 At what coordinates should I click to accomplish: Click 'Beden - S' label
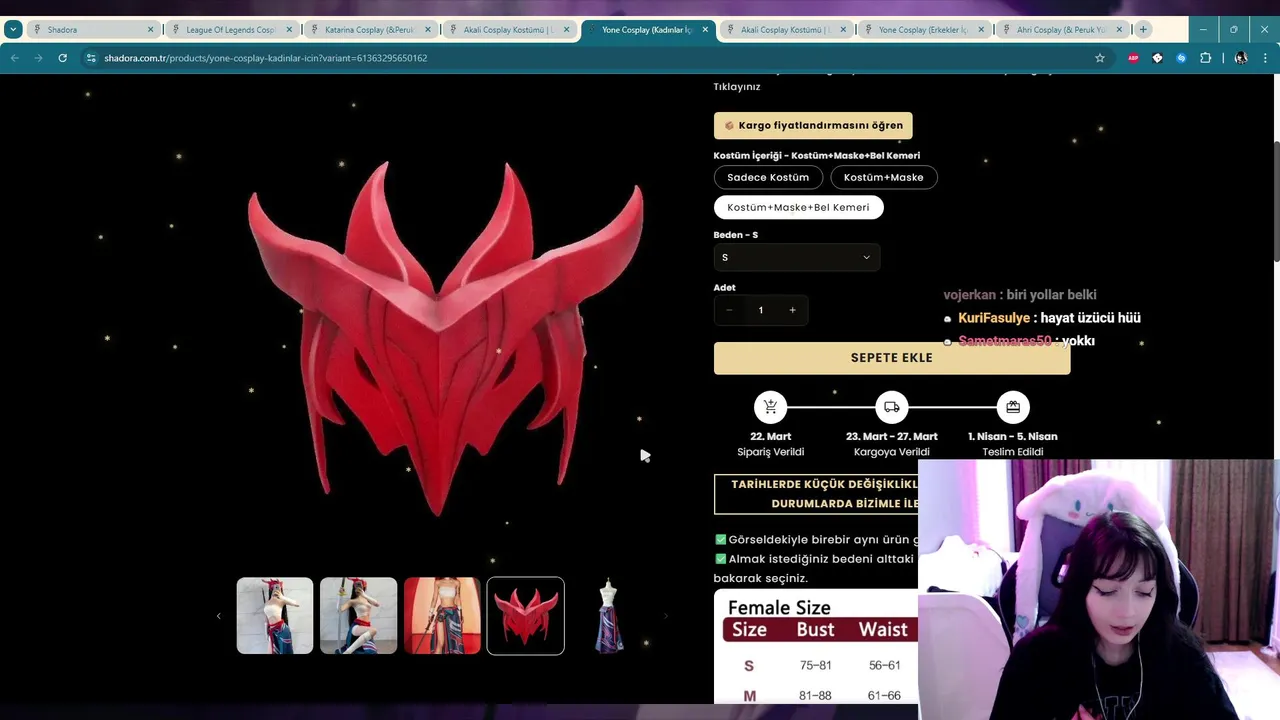tap(736, 235)
